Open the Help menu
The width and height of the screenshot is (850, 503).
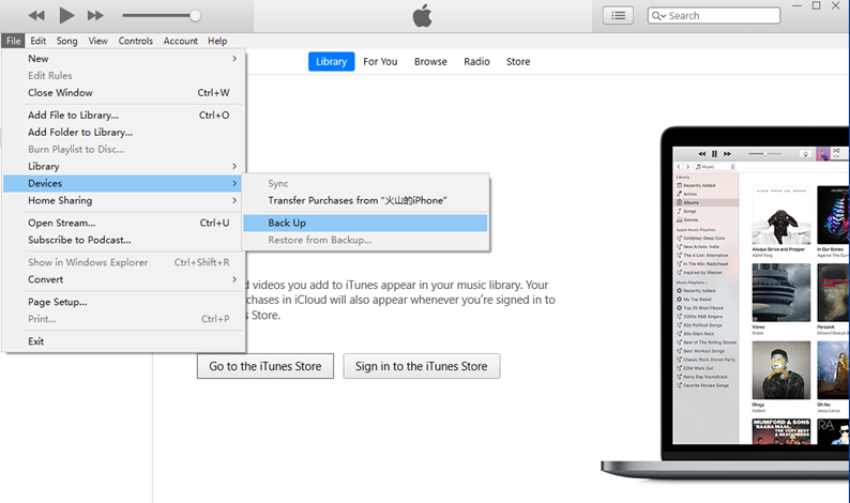[217, 41]
